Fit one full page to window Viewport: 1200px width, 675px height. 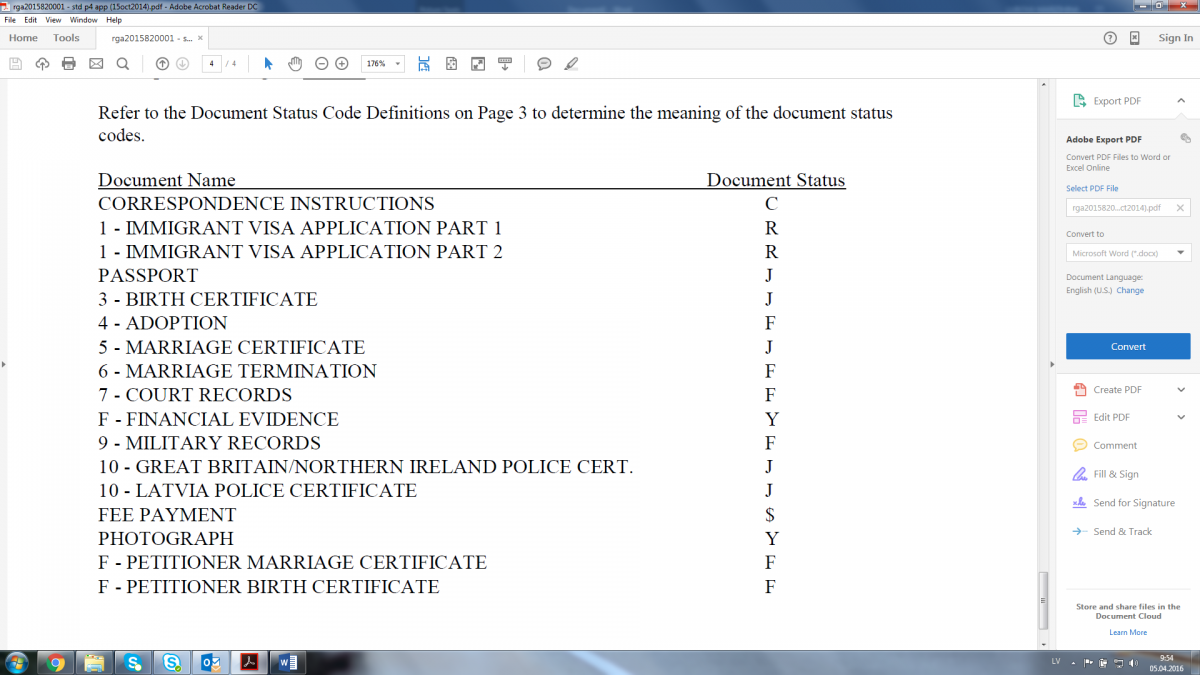pos(451,64)
